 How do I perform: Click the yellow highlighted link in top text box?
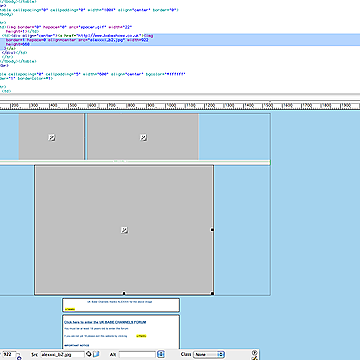(70, 309)
